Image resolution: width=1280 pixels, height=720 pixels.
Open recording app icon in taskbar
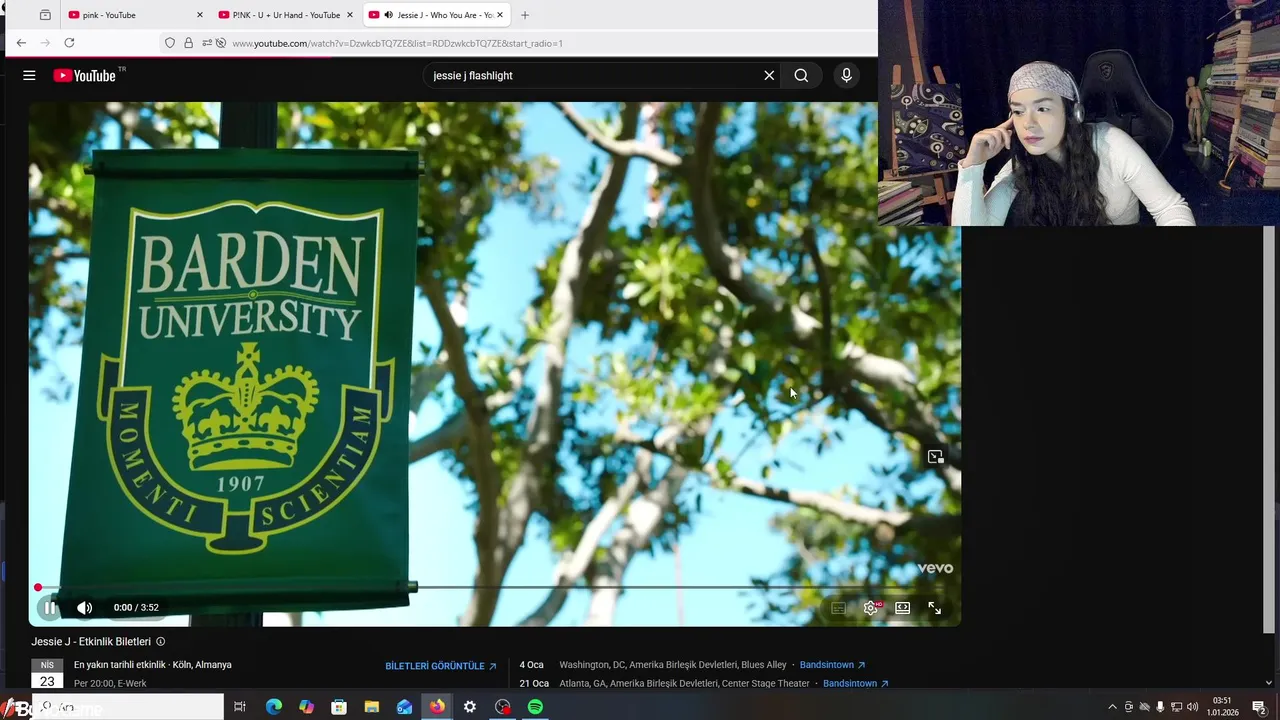tap(503, 707)
